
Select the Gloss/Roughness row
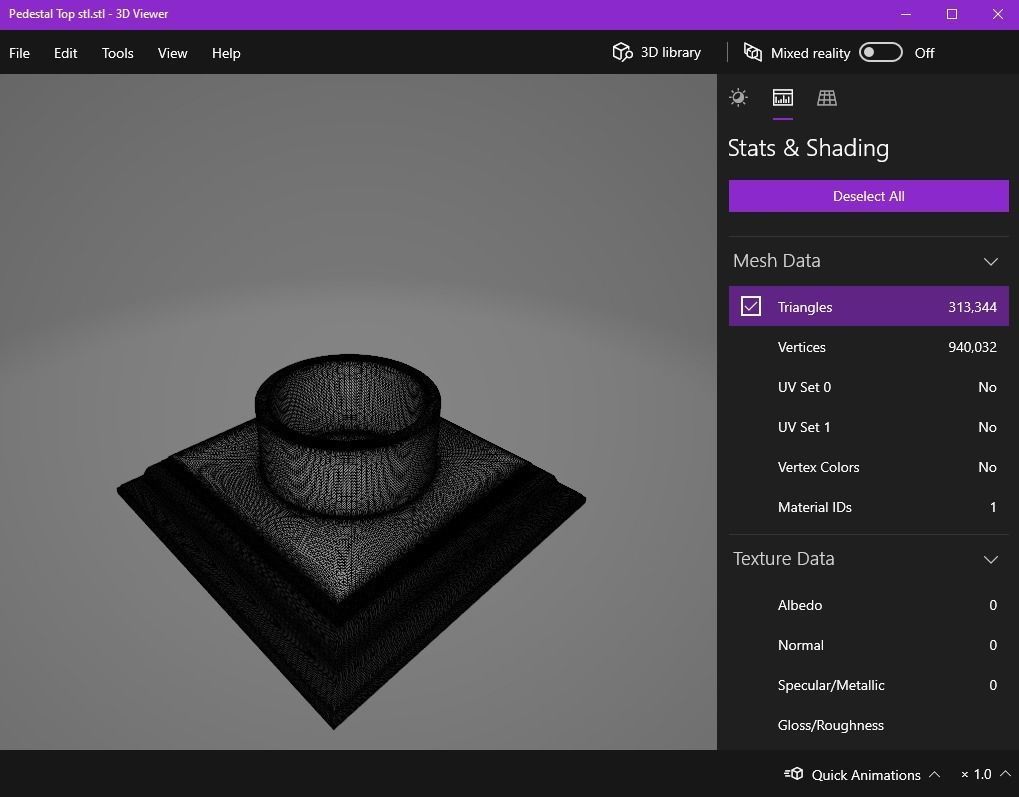(x=868, y=725)
